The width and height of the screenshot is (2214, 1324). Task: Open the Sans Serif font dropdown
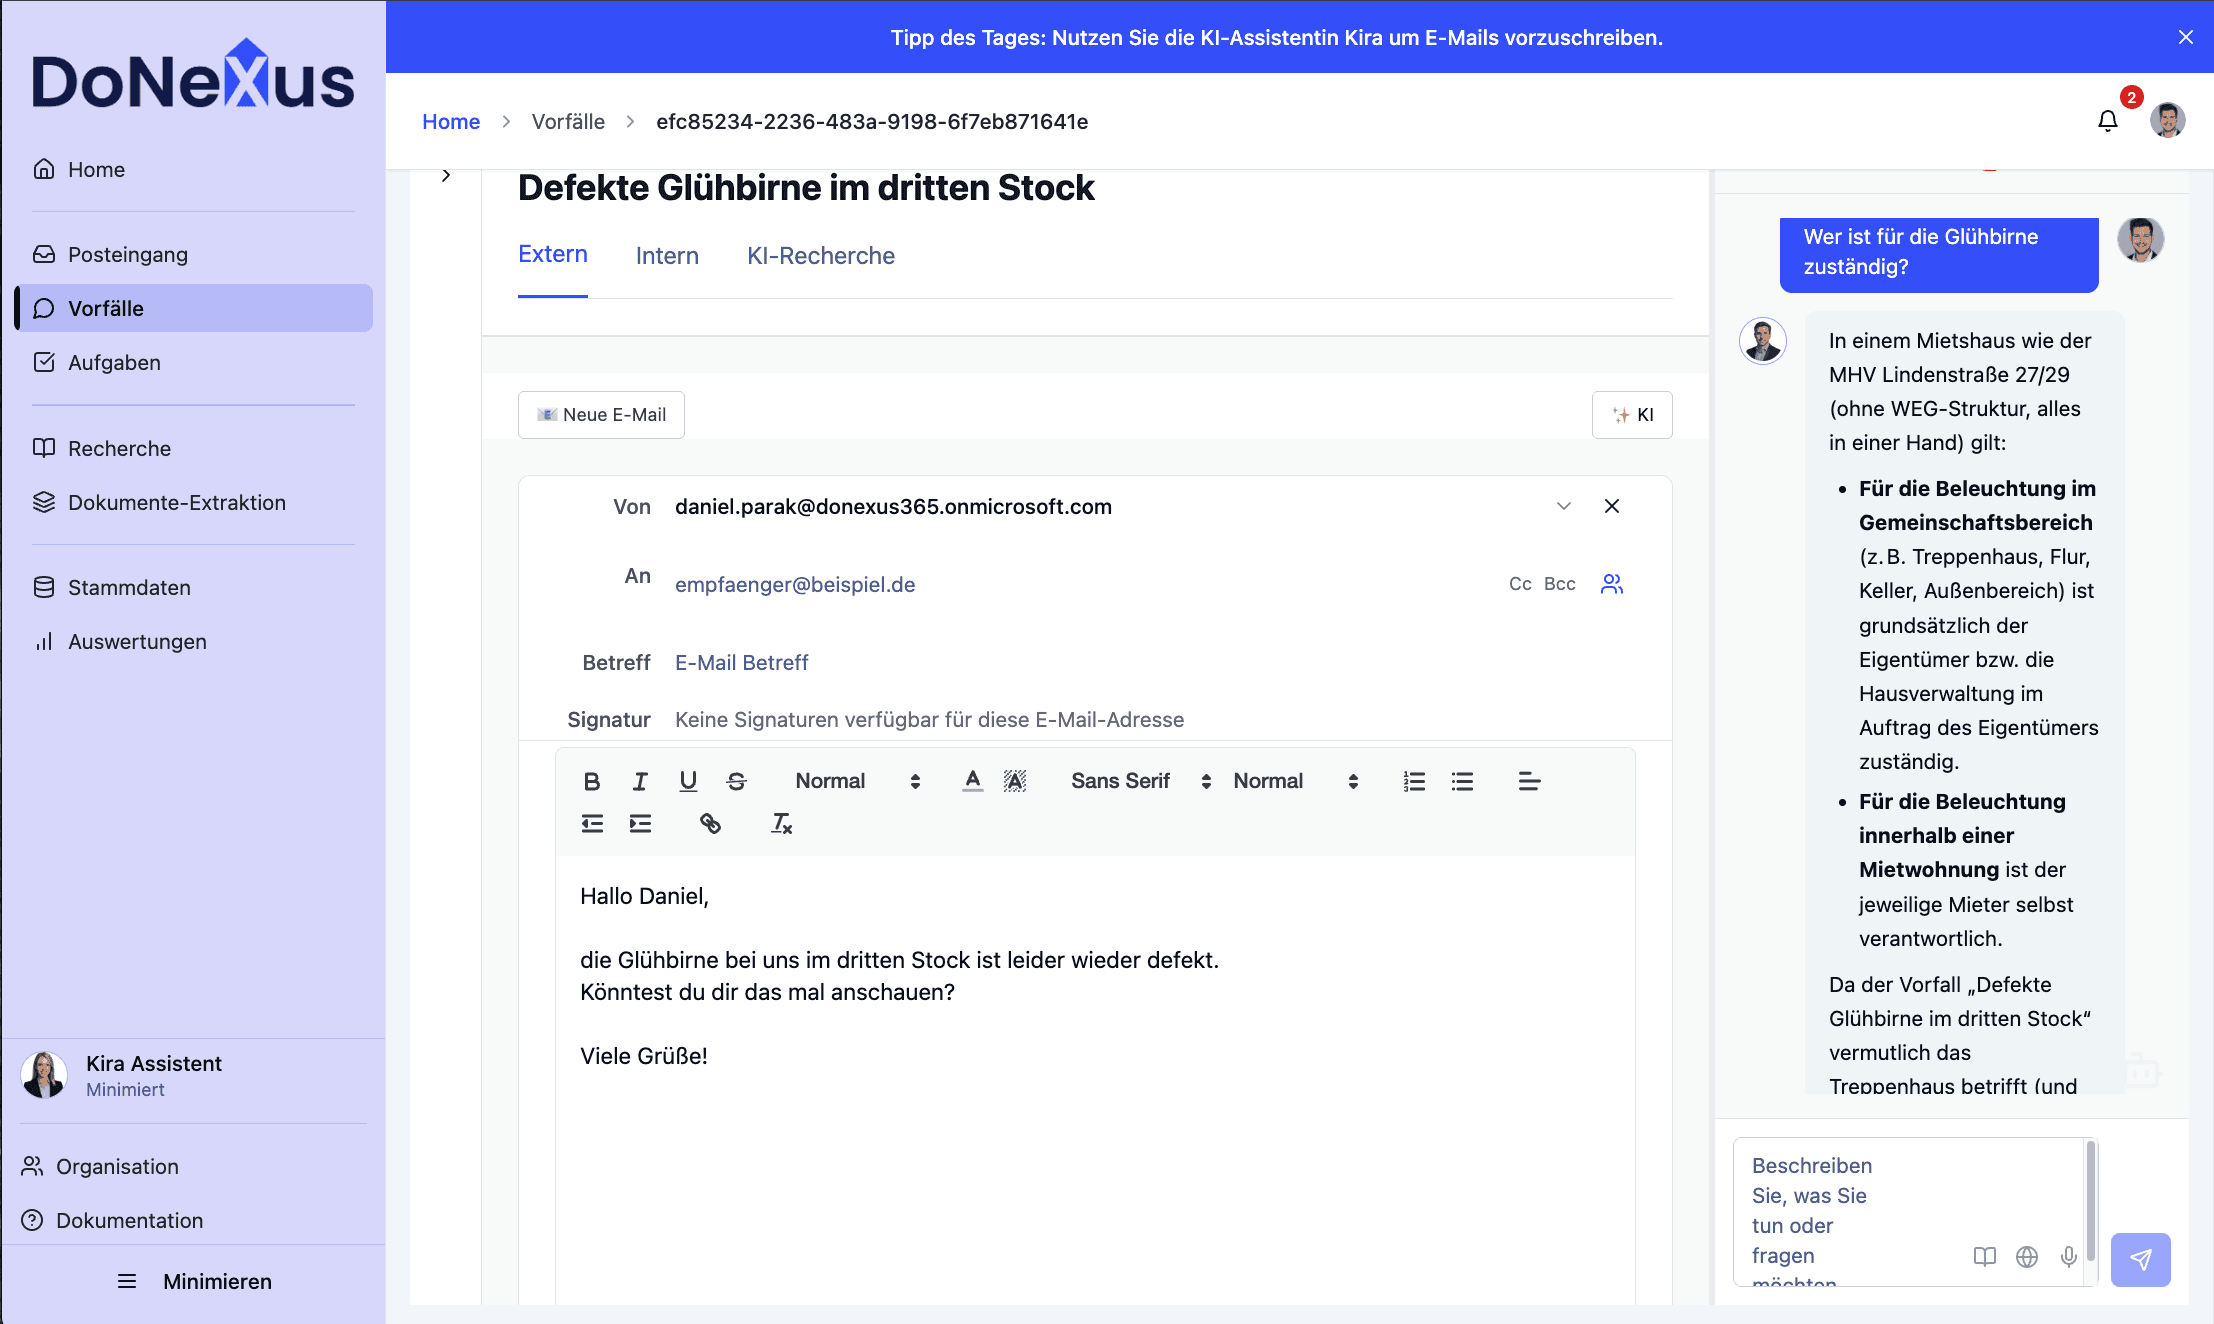(1140, 781)
